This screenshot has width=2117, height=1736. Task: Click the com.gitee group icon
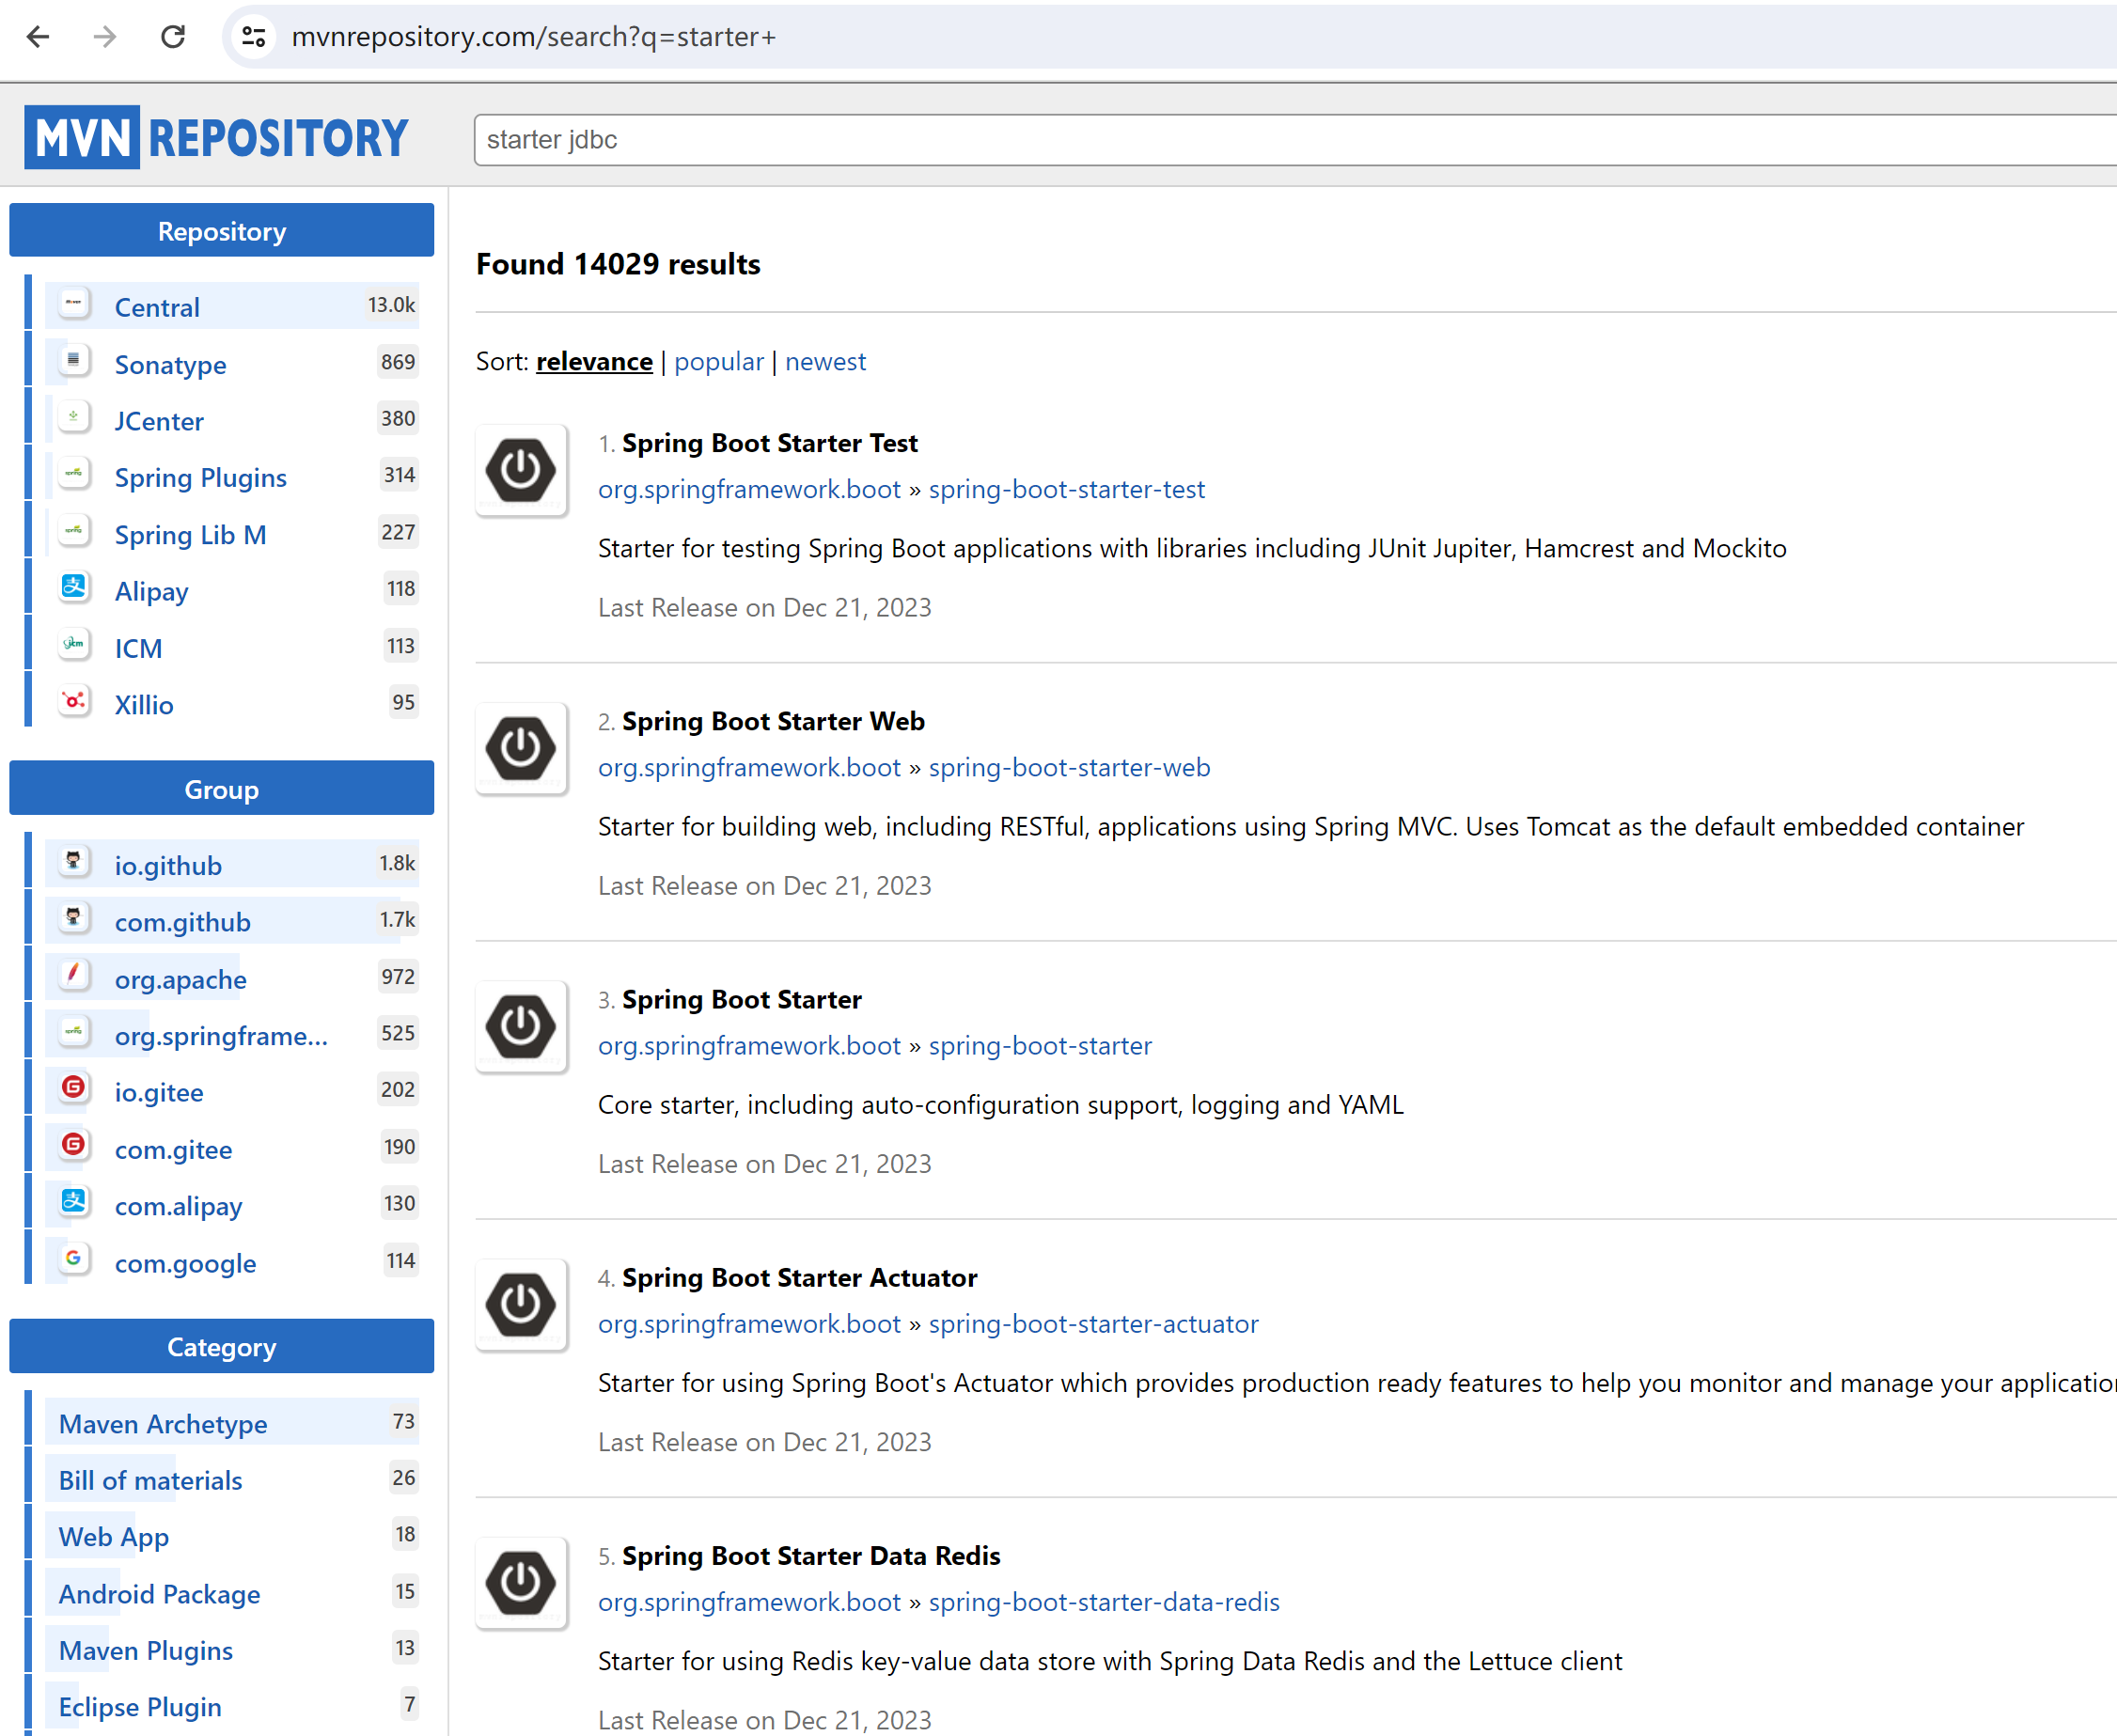click(74, 1145)
